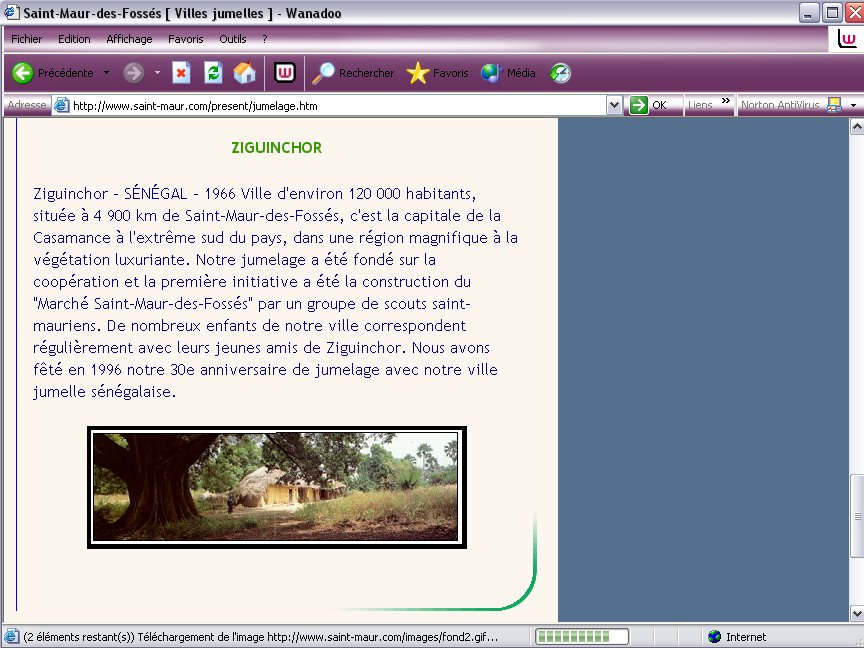Click the Wanadoo toolbar button
Image resolution: width=864 pixels, height=648 pixels.
coord(285,73)
